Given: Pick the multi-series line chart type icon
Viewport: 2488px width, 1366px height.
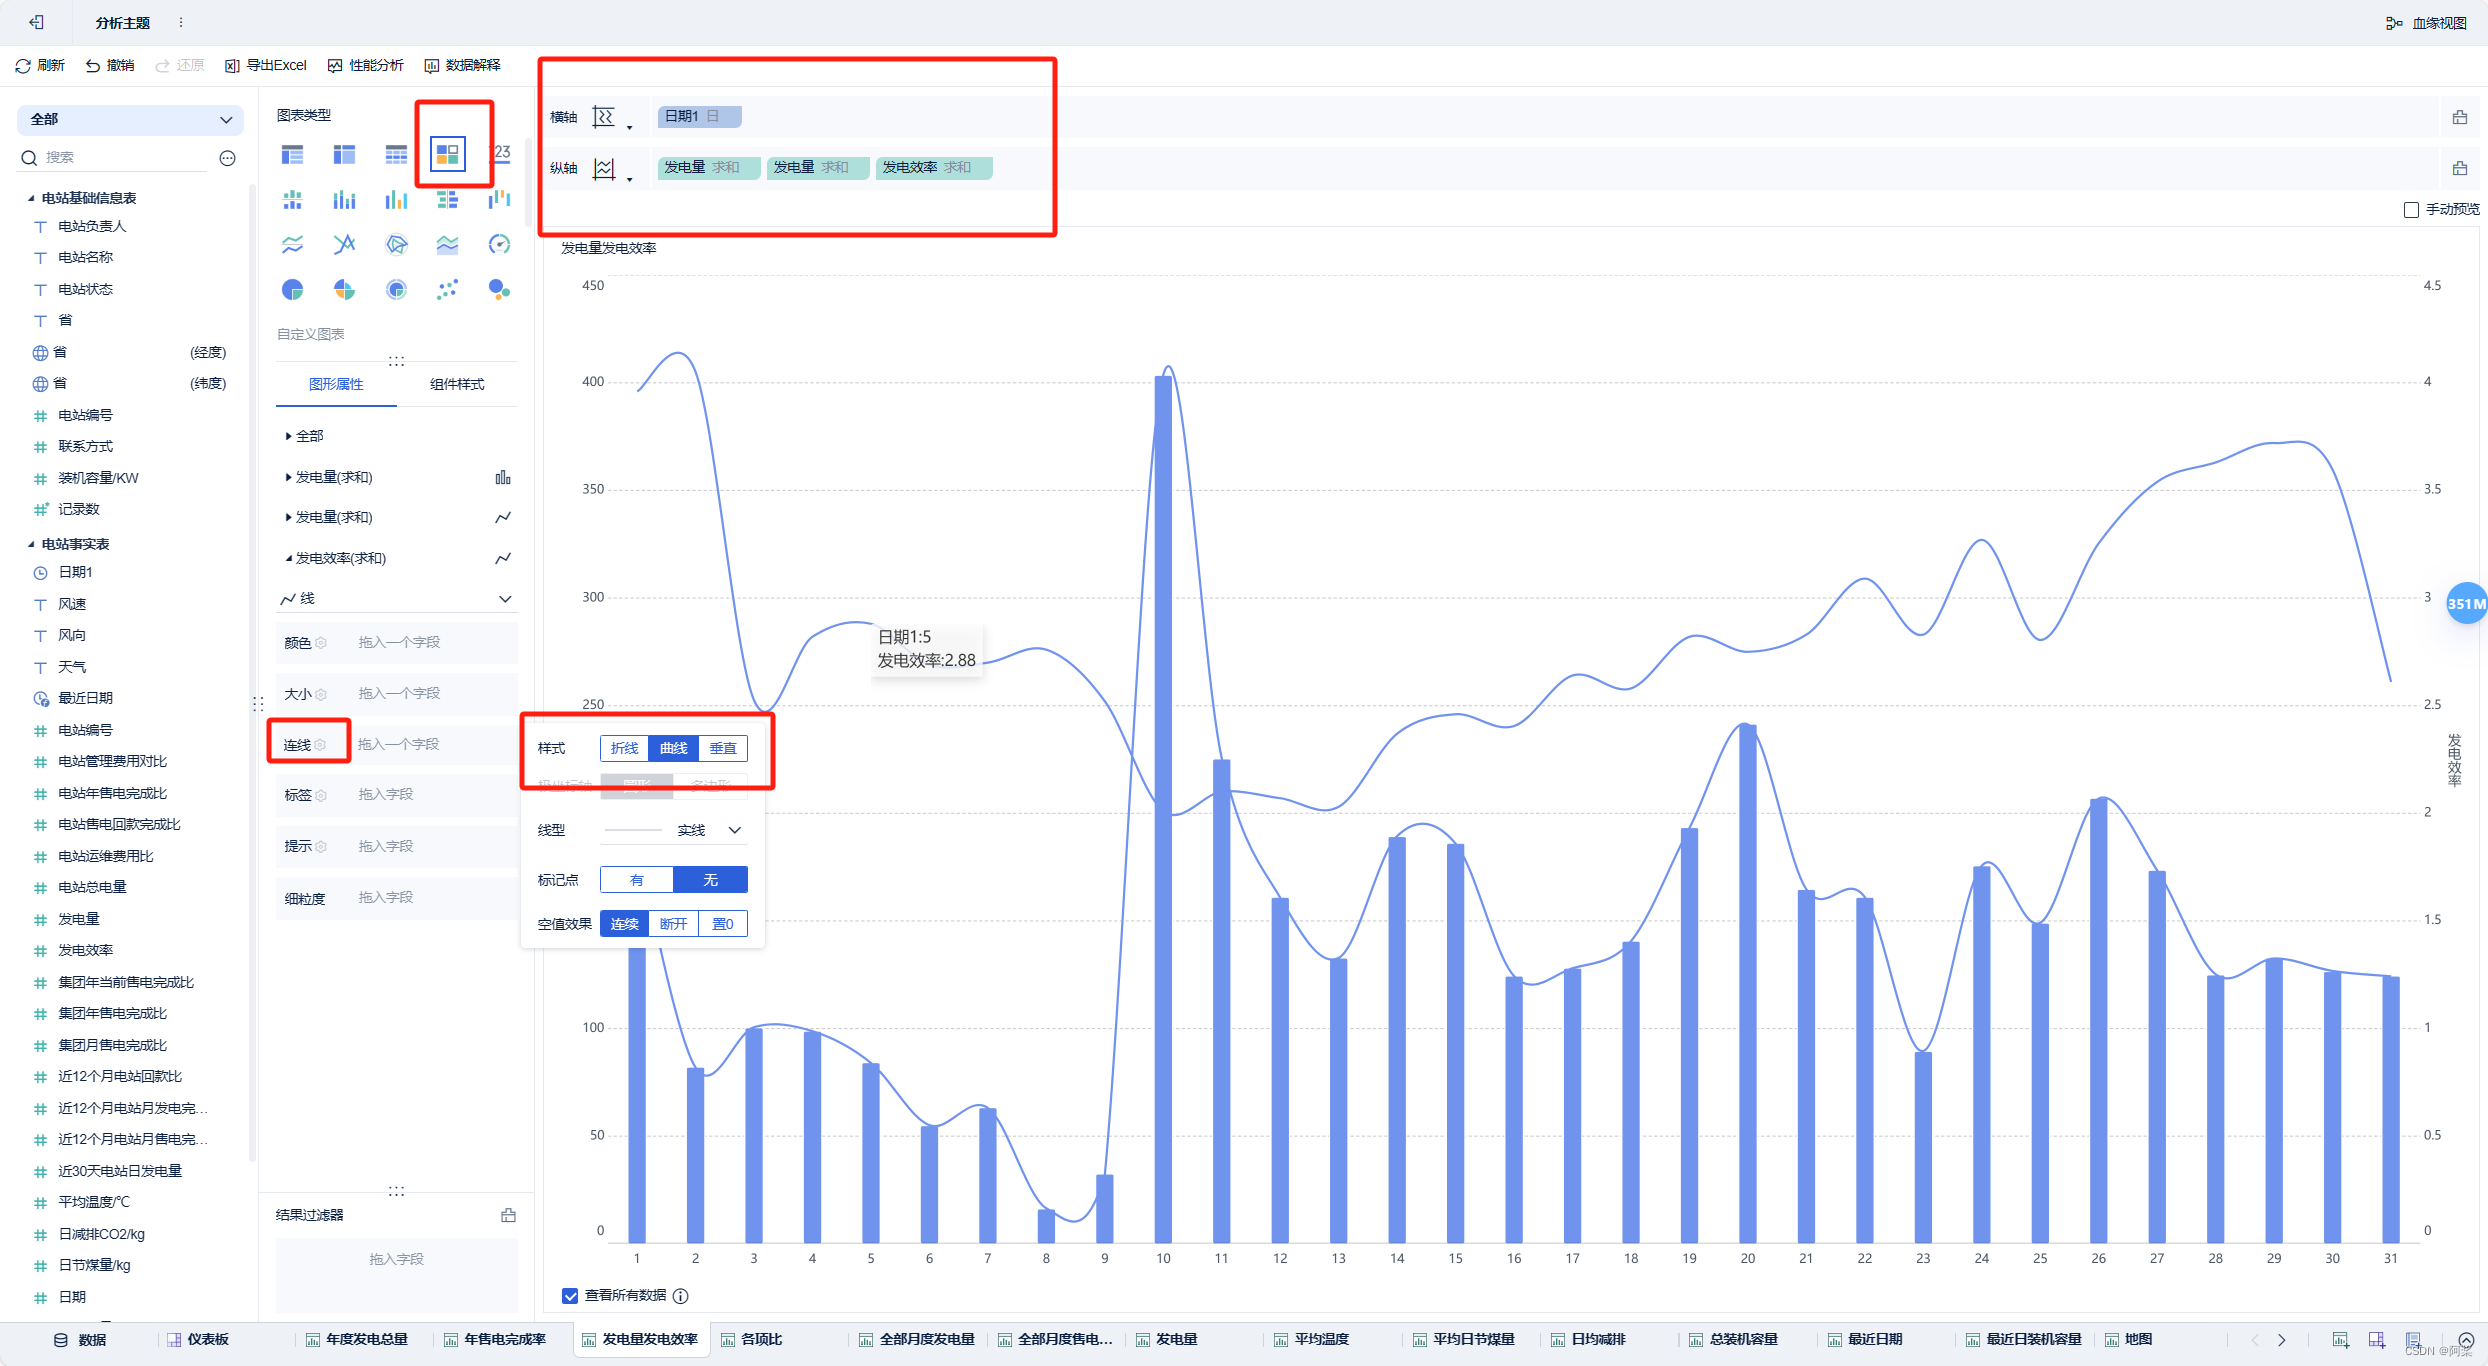Looking at the screenshot, I should (344, 244).
